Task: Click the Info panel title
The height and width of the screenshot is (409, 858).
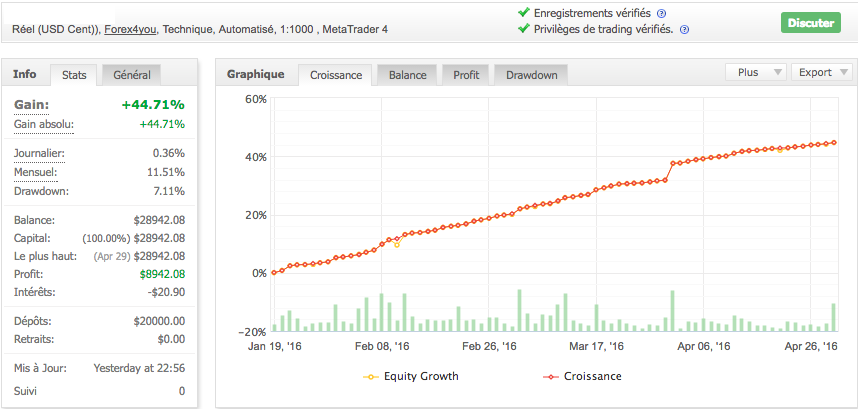Action: coord(25,74)
